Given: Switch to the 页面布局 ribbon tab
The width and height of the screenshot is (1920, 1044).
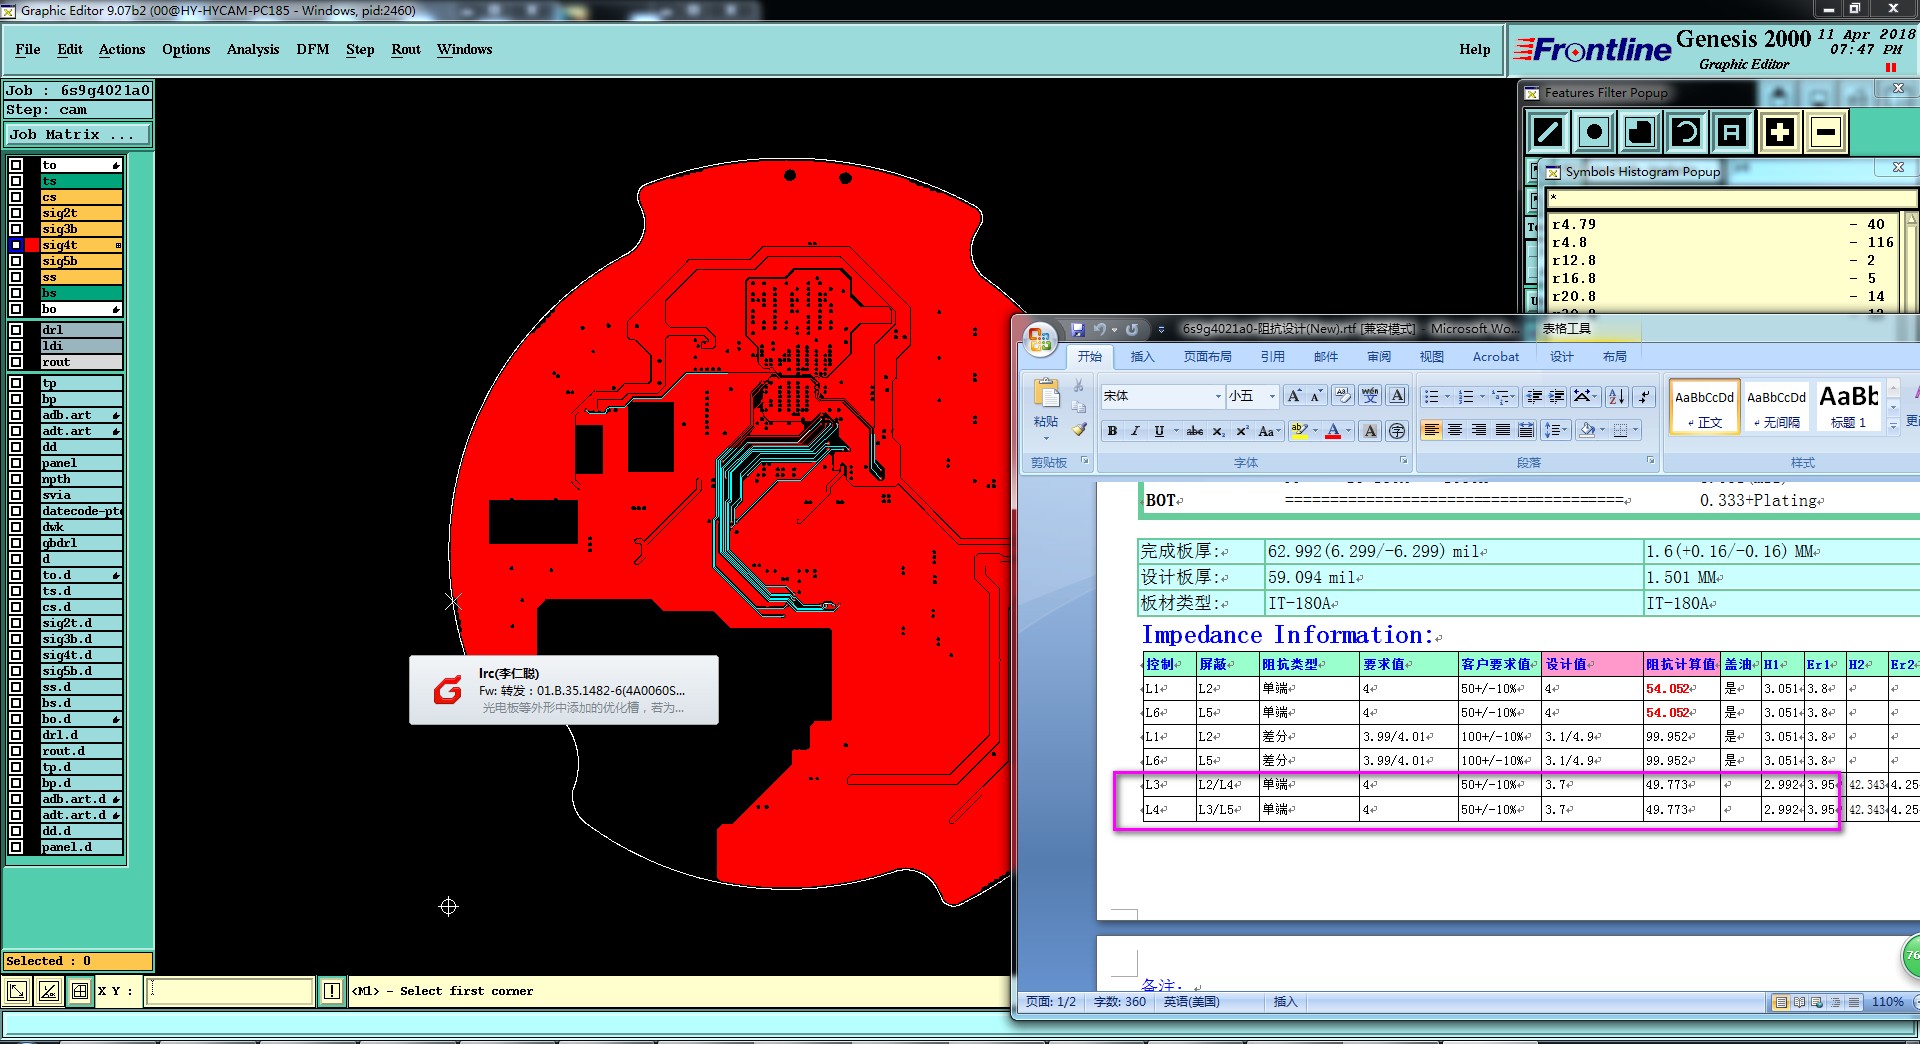Looking at the screenshot, I should [x=1207, y=357].
